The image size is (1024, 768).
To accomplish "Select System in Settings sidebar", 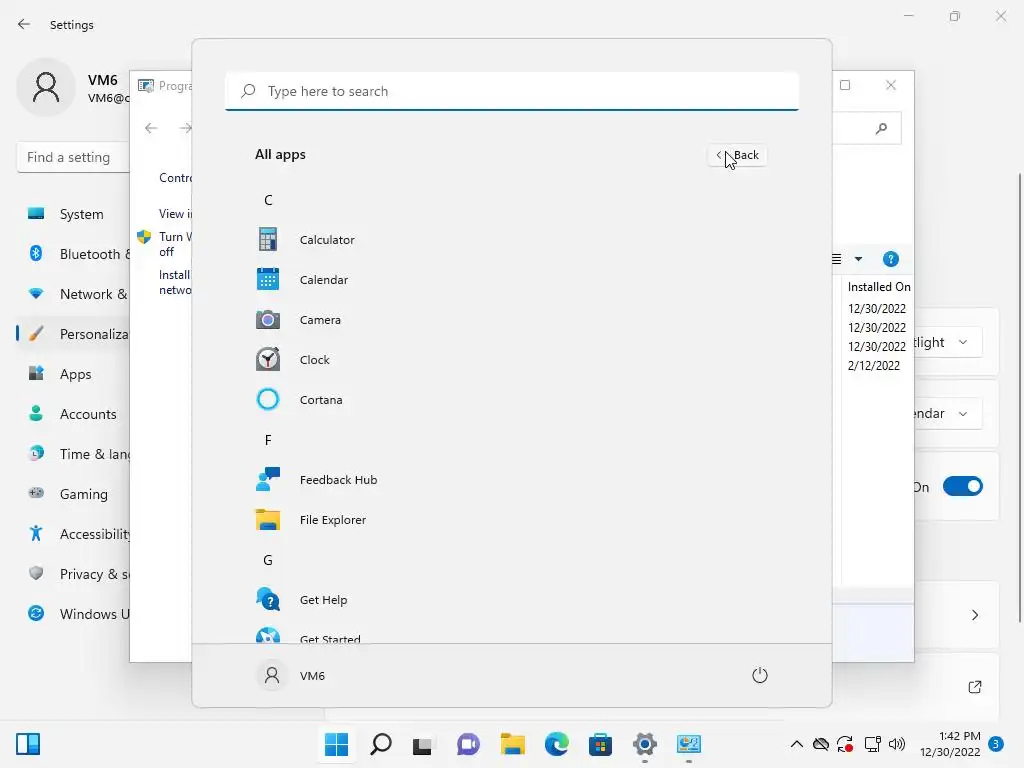I will pos(73,214).
